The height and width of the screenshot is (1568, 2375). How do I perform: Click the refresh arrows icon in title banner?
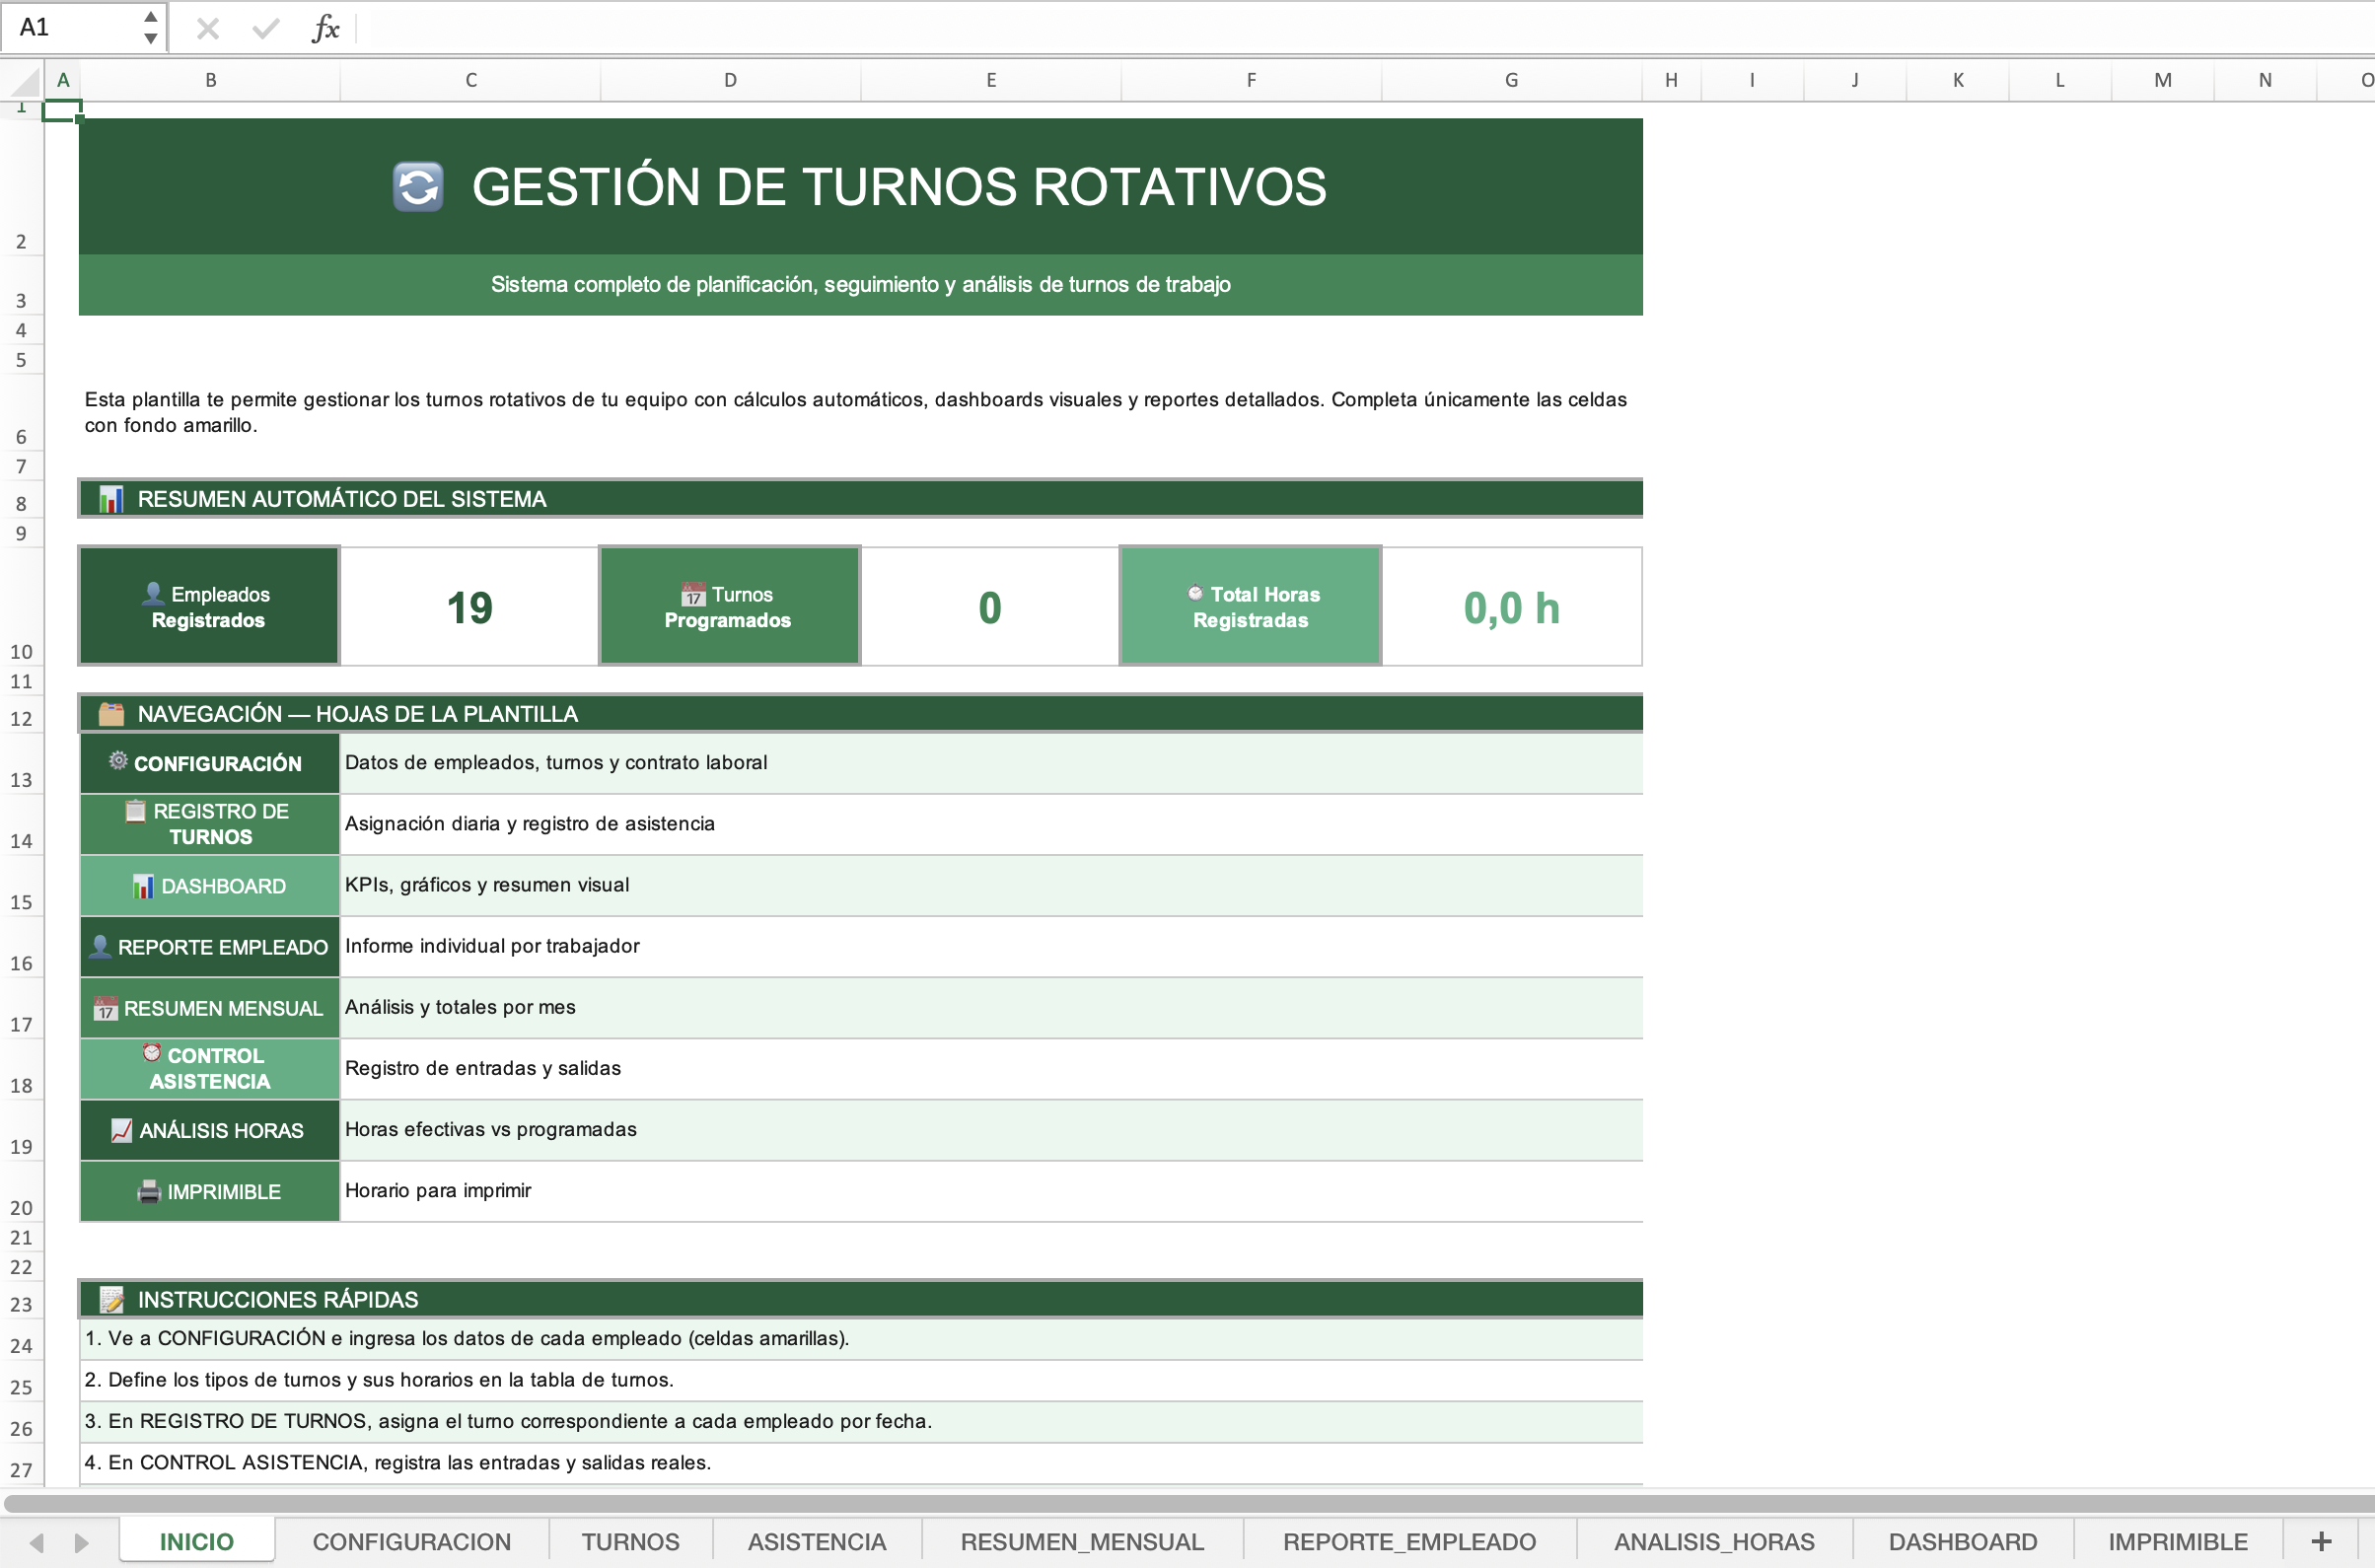coord(418,187)
